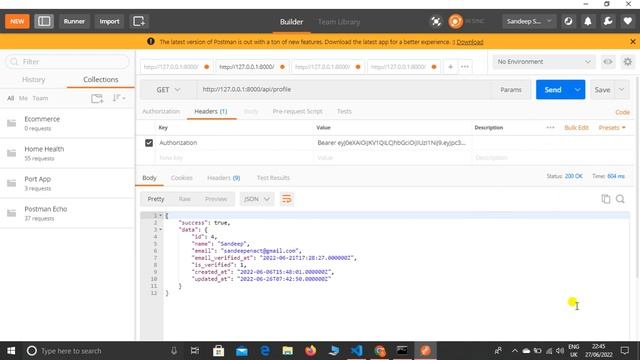Open the Test Results tab
The image size is (640, 360).
coord(273,178)
